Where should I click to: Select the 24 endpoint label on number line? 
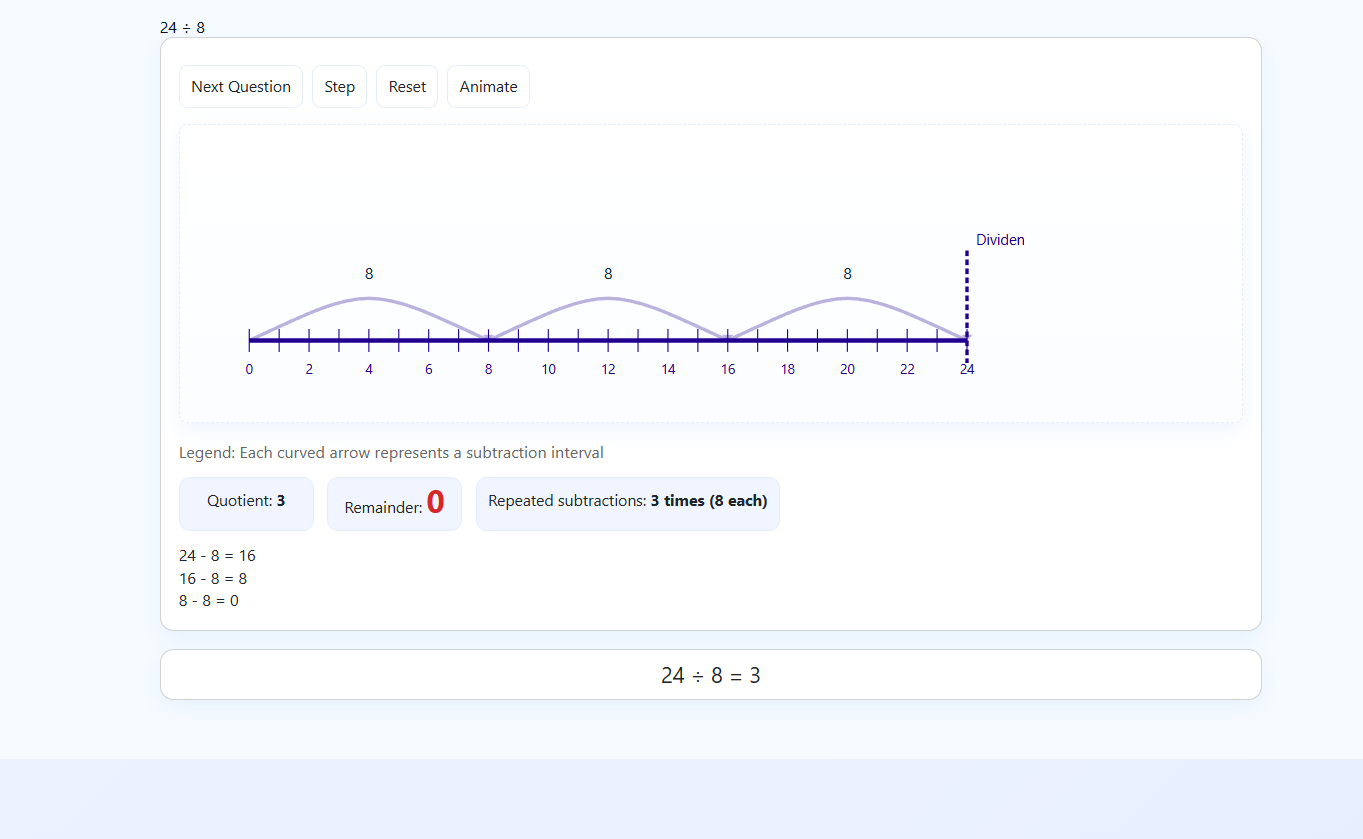coord(967,369)
